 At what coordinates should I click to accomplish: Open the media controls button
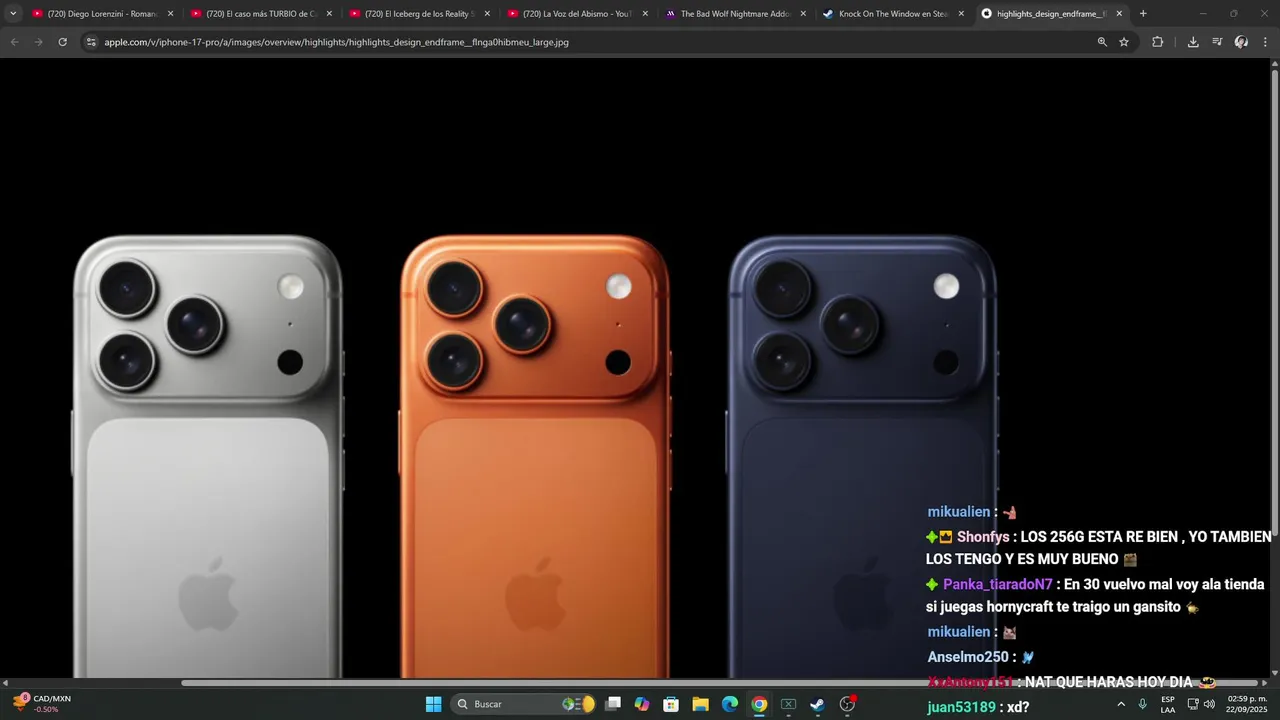coord(1217,42)
